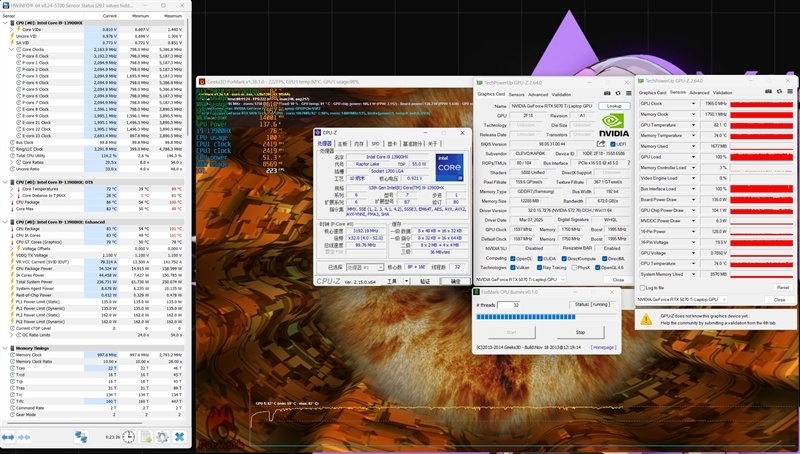The image size is (800, 454).
Task: Click the HWiNFO blue X close sensors icon
Action: tap(180, 437)
